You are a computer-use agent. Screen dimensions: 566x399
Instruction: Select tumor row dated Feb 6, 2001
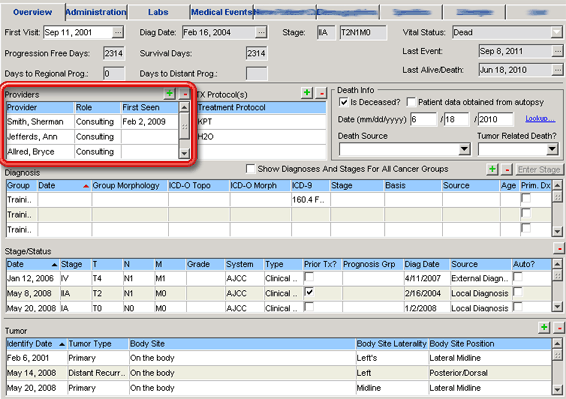tap(279, 358)
